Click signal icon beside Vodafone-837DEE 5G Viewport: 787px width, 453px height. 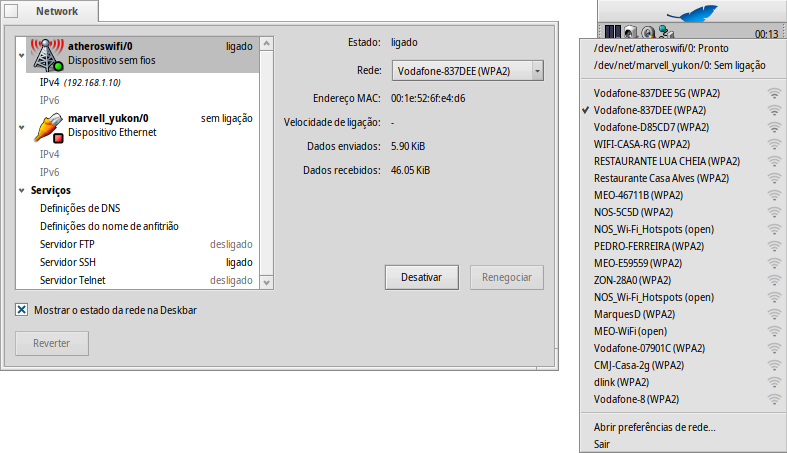point(774,93)
